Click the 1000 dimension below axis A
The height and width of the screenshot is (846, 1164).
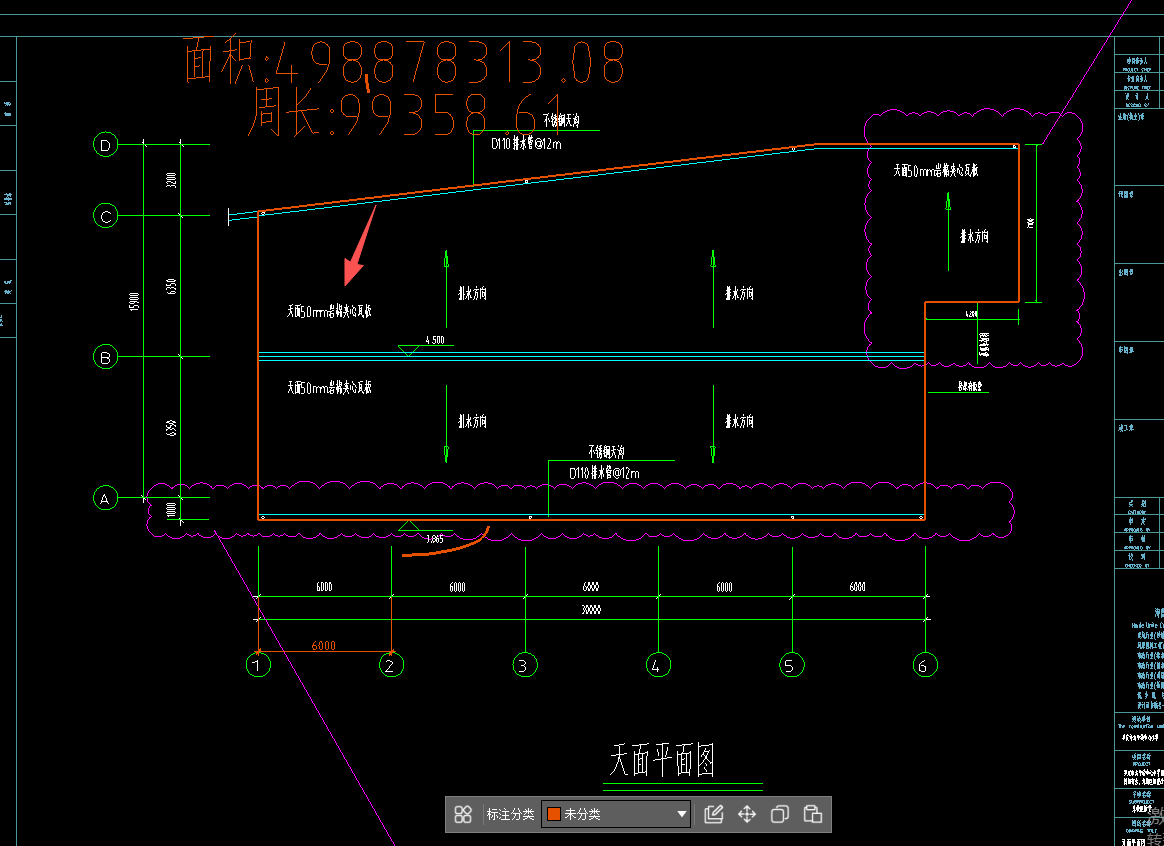(171, 510)
